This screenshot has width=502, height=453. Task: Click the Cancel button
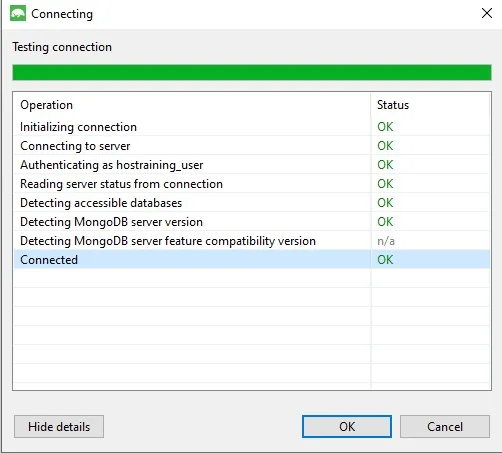445,426
